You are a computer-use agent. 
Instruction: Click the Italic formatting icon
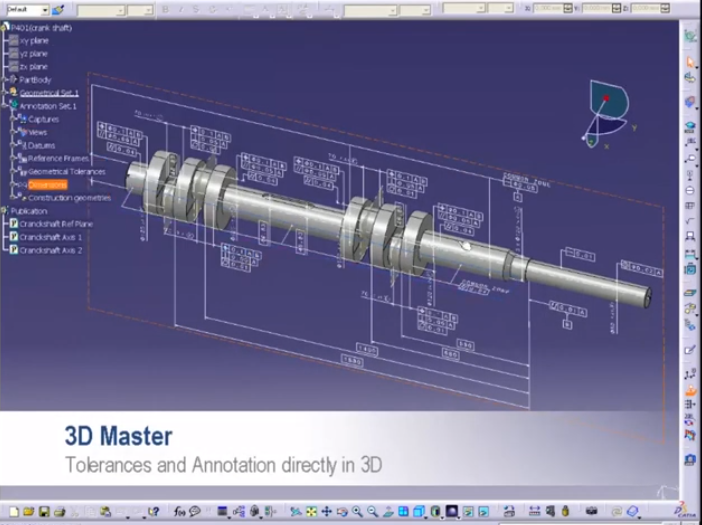click(181, 9)
